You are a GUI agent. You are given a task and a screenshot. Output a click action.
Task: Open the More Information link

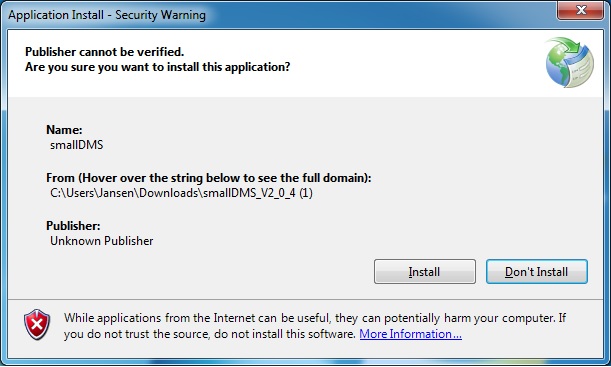click(410, 334)
